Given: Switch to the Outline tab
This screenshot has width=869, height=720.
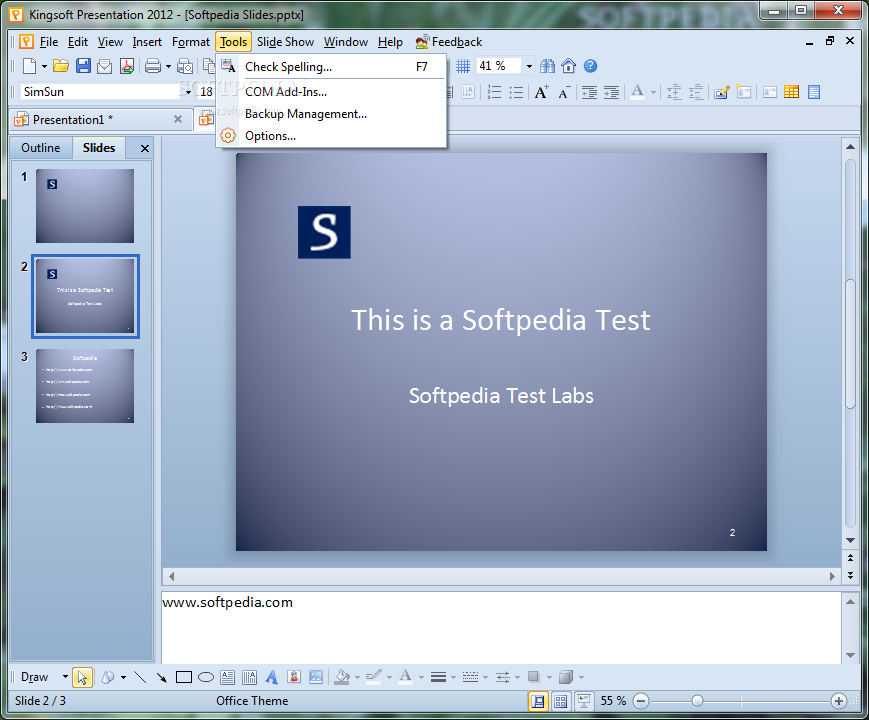Looking at the screenshot, I should tap(41, 148).
